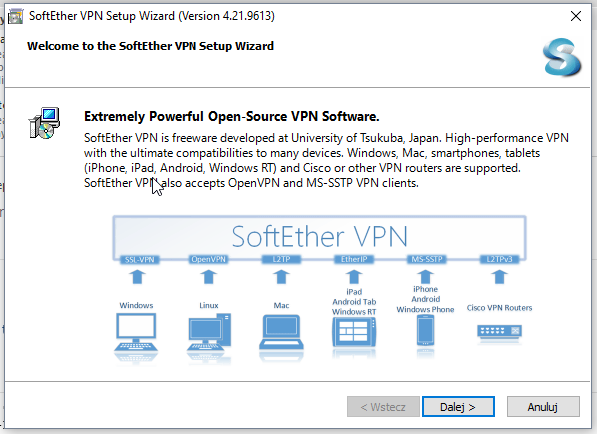Click the SoftEther blue S logo
Screen dimensions: 597x434
click(x=562, y=57)
